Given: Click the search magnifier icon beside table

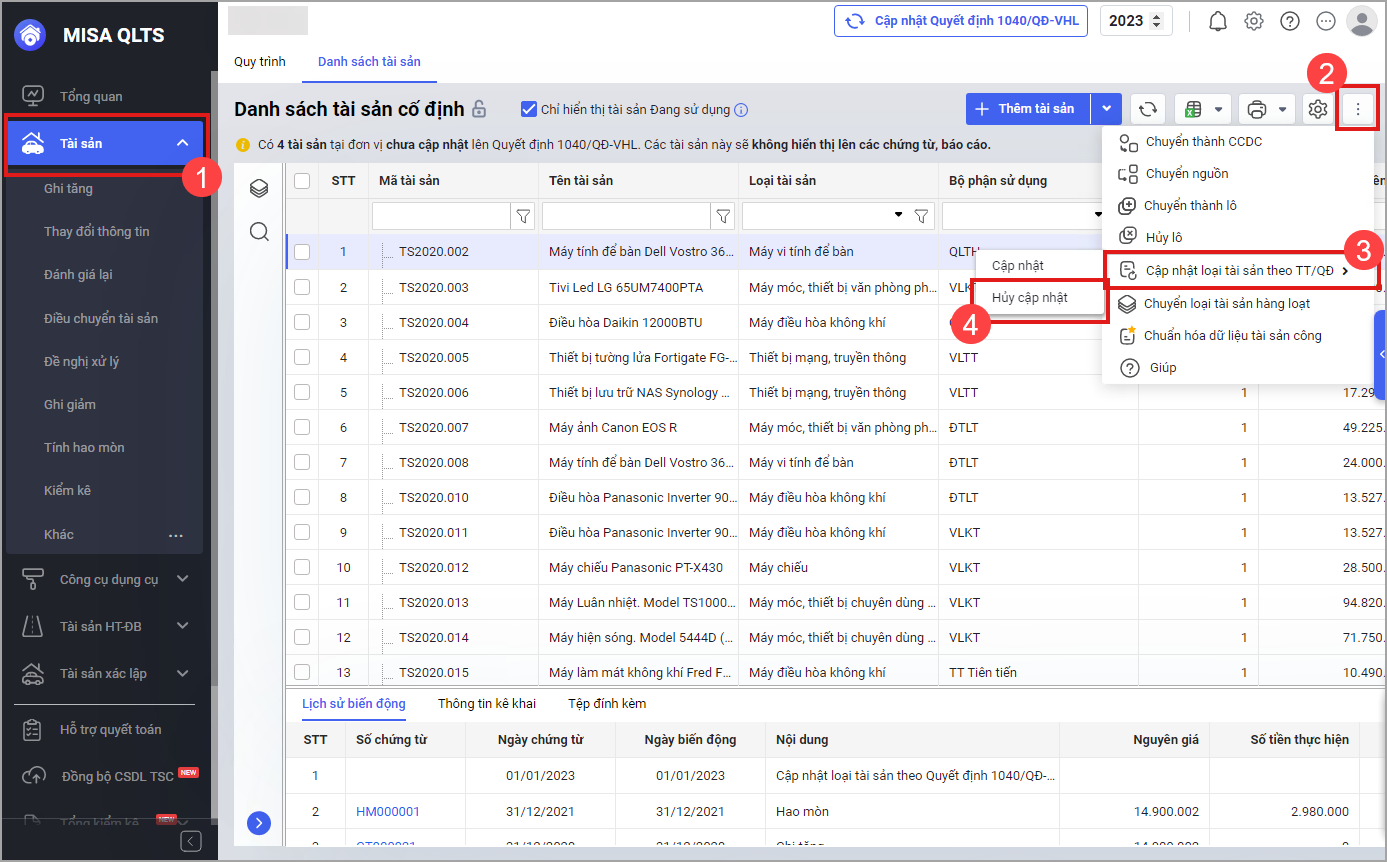Looking at the screenshot, I should point(259,232).
